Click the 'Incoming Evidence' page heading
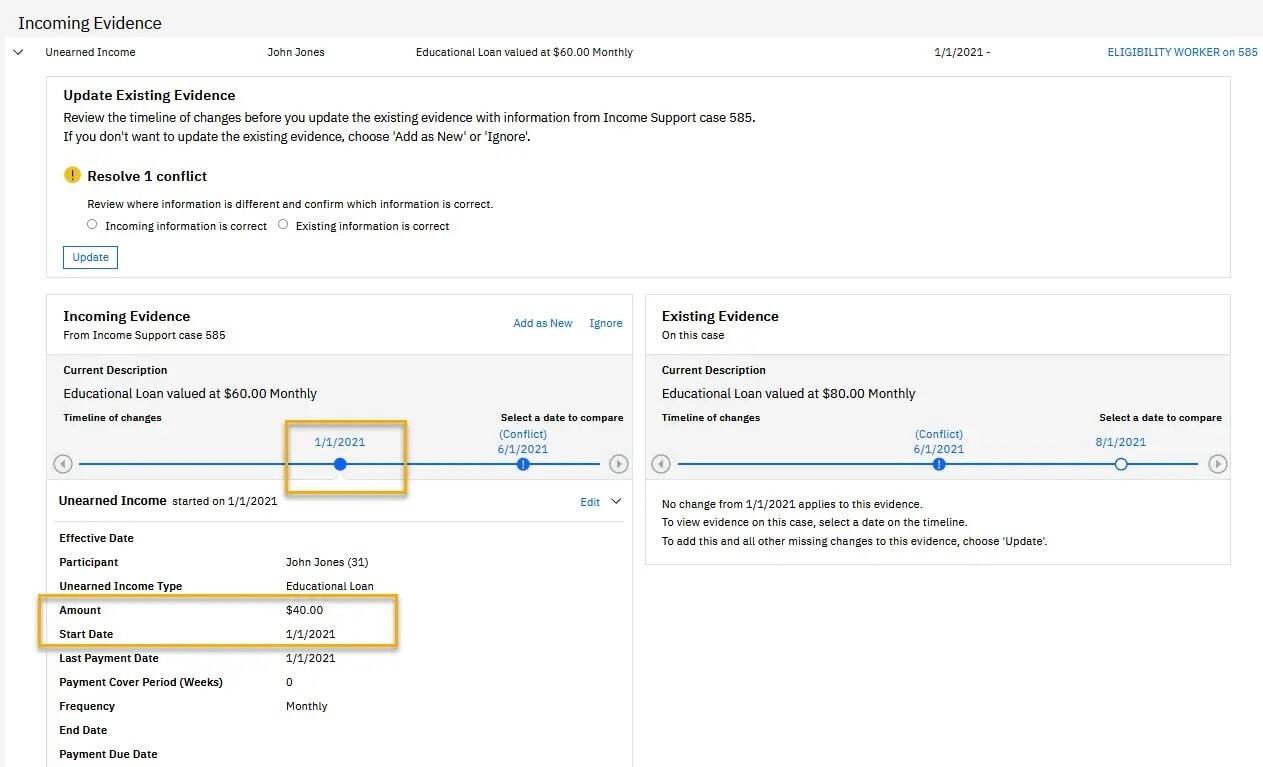This screenshot has height=767, width=1263. click(90, 23)
